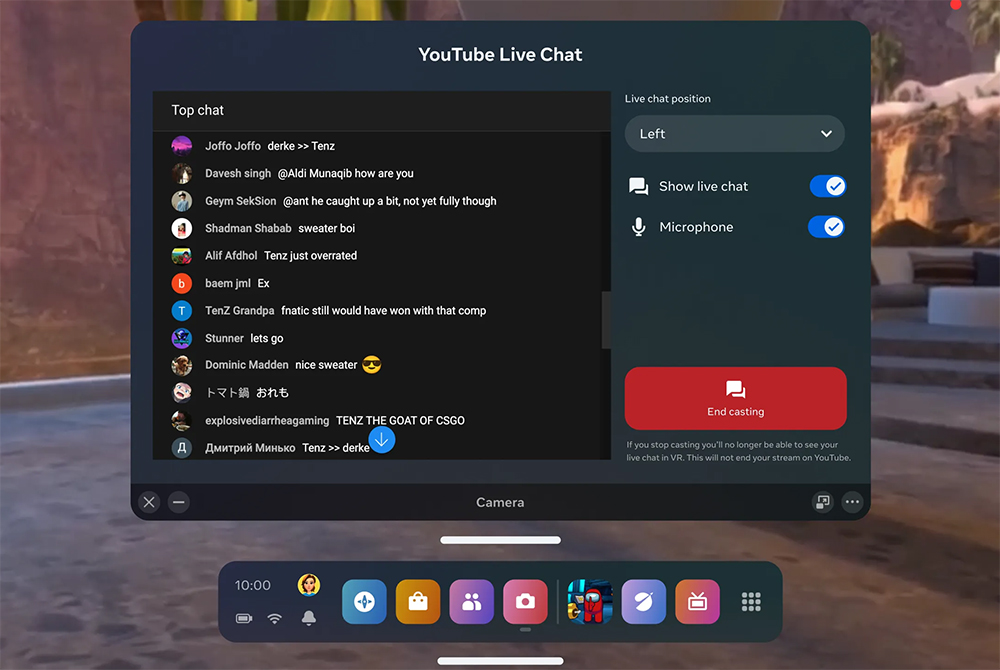Screen dimensions: 1000x670
Task: Pop the window into picture-in-picture mode
Action: tap(822, 502)
